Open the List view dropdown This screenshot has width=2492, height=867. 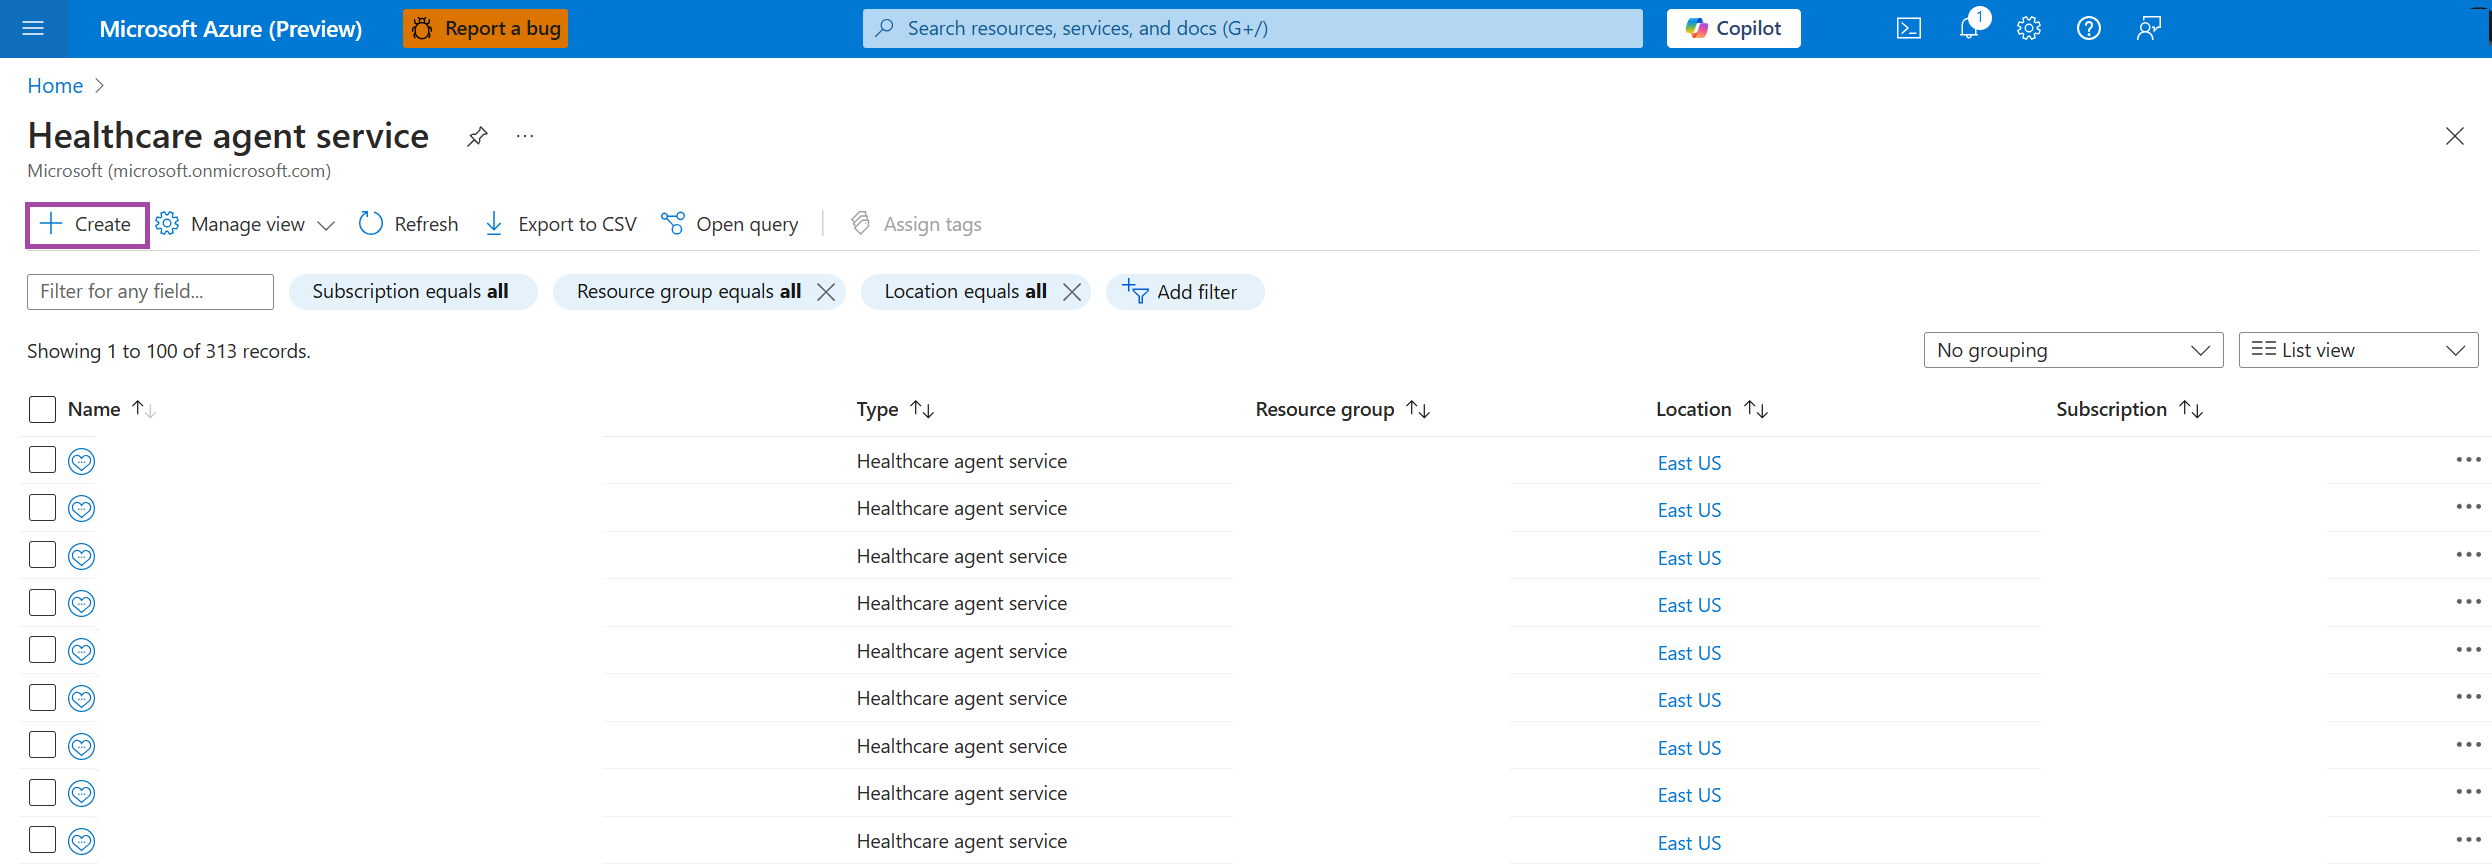click(2357, 350)
